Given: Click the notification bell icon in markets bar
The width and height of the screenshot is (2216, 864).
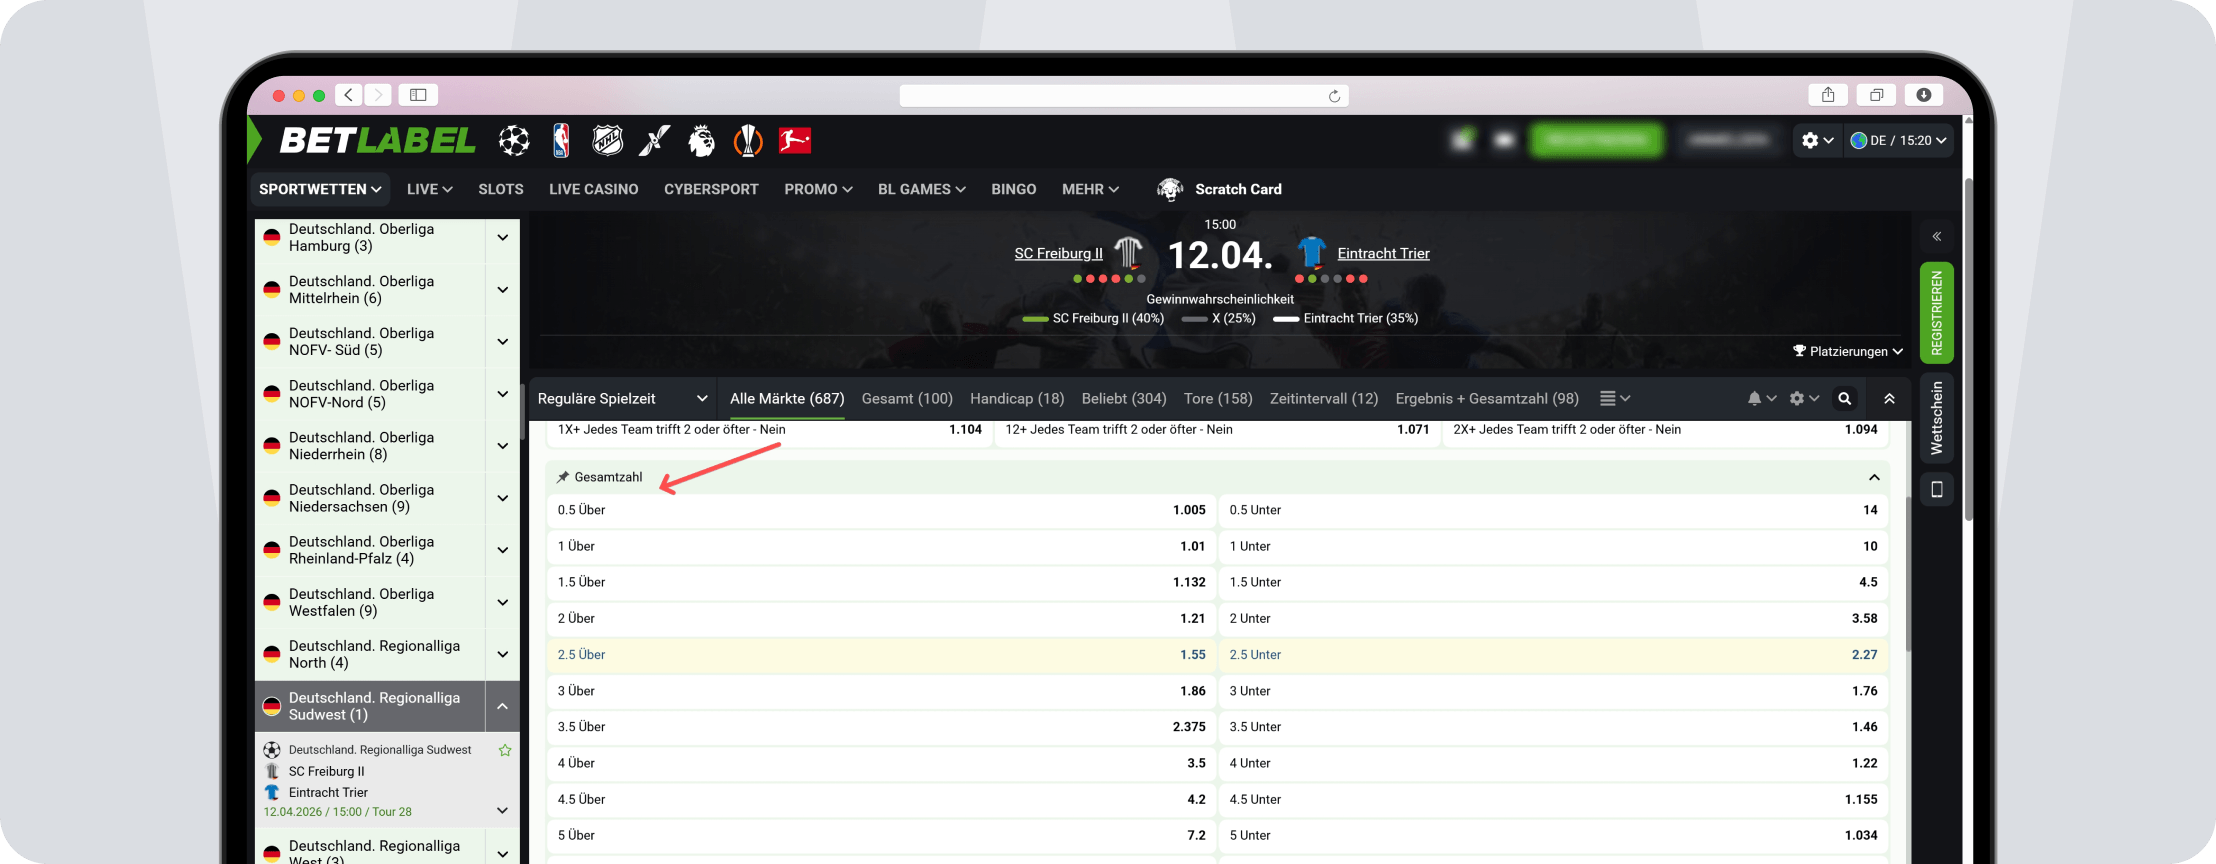Looking at the screenshot, I should point(1754,399).
